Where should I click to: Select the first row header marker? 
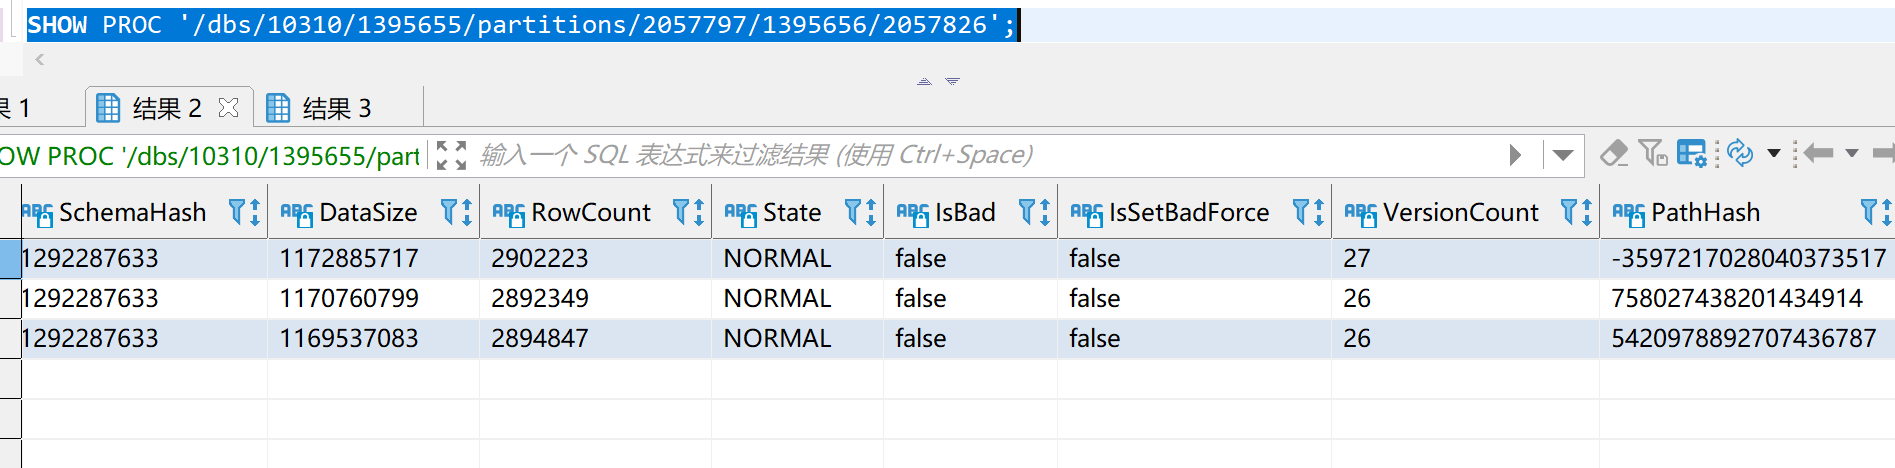10,258
